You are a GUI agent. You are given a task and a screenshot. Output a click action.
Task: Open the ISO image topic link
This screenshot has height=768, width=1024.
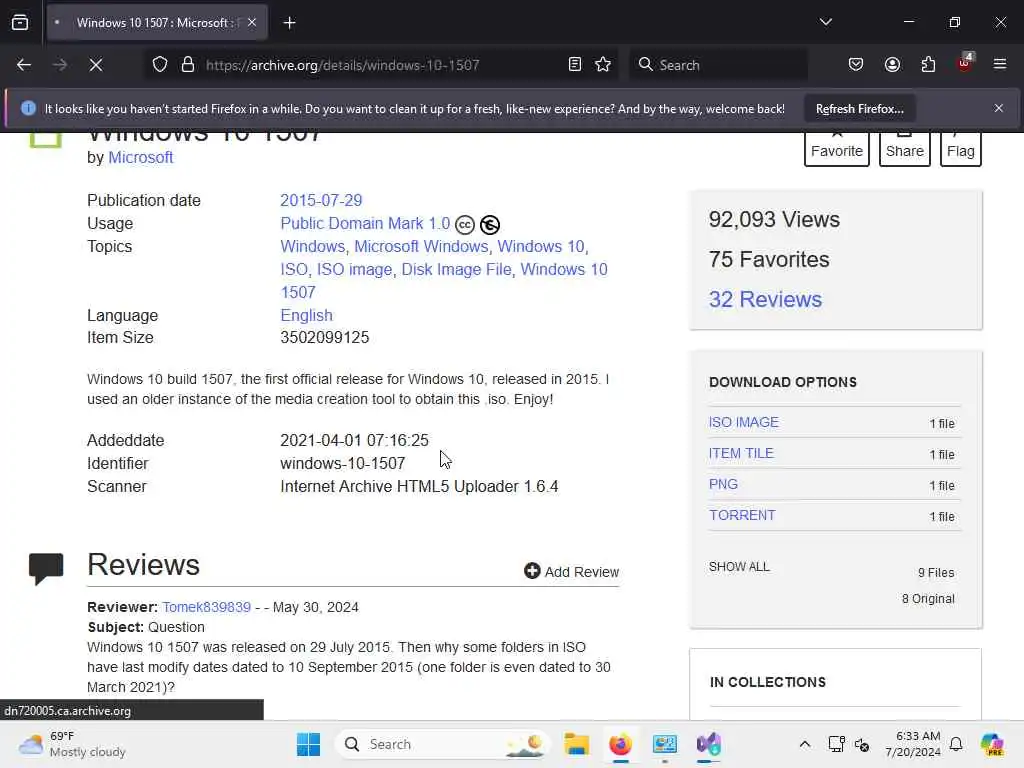point(355,269)
